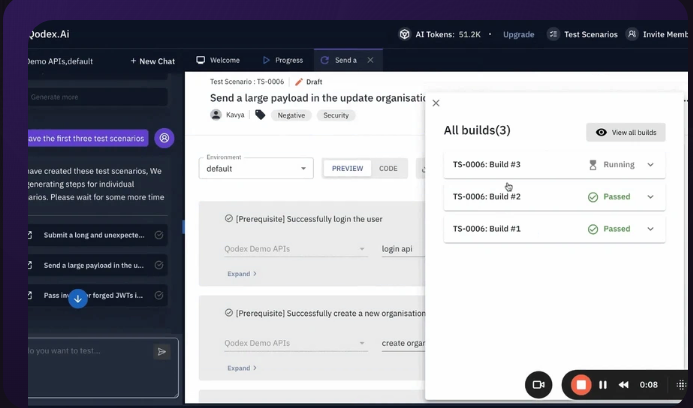Image resolution: width=693 pixels, height=408 pixels.
Task: Close the All builds panel
Action: (x=435, y=103)
